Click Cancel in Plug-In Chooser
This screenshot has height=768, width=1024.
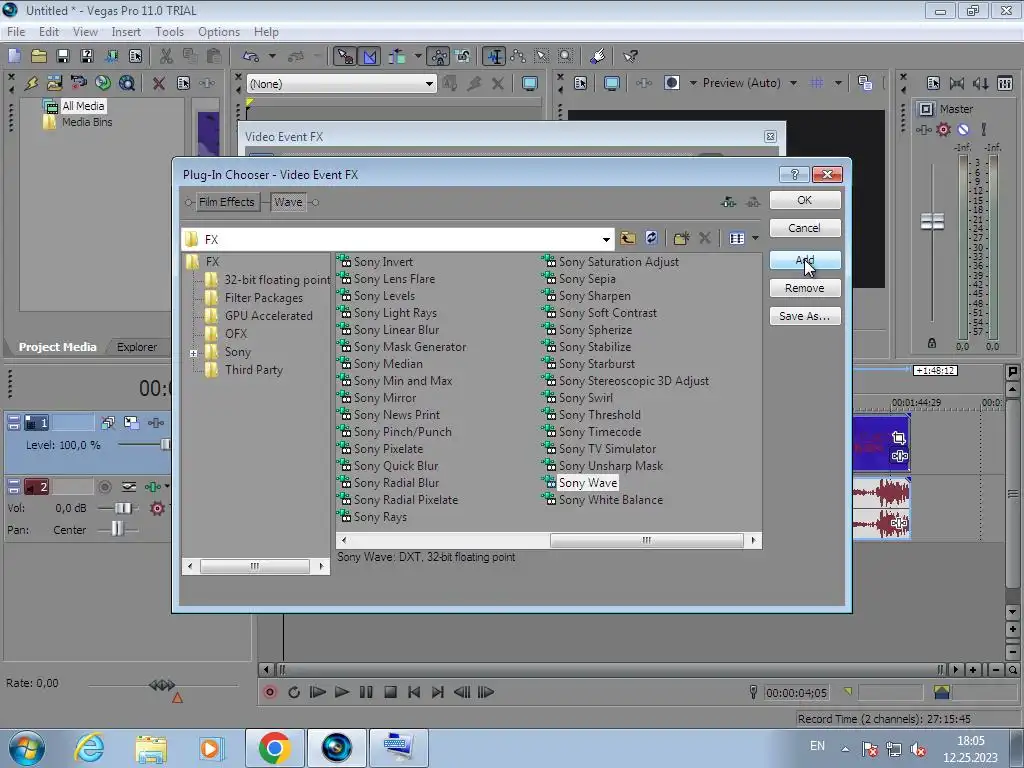[805, 228]
